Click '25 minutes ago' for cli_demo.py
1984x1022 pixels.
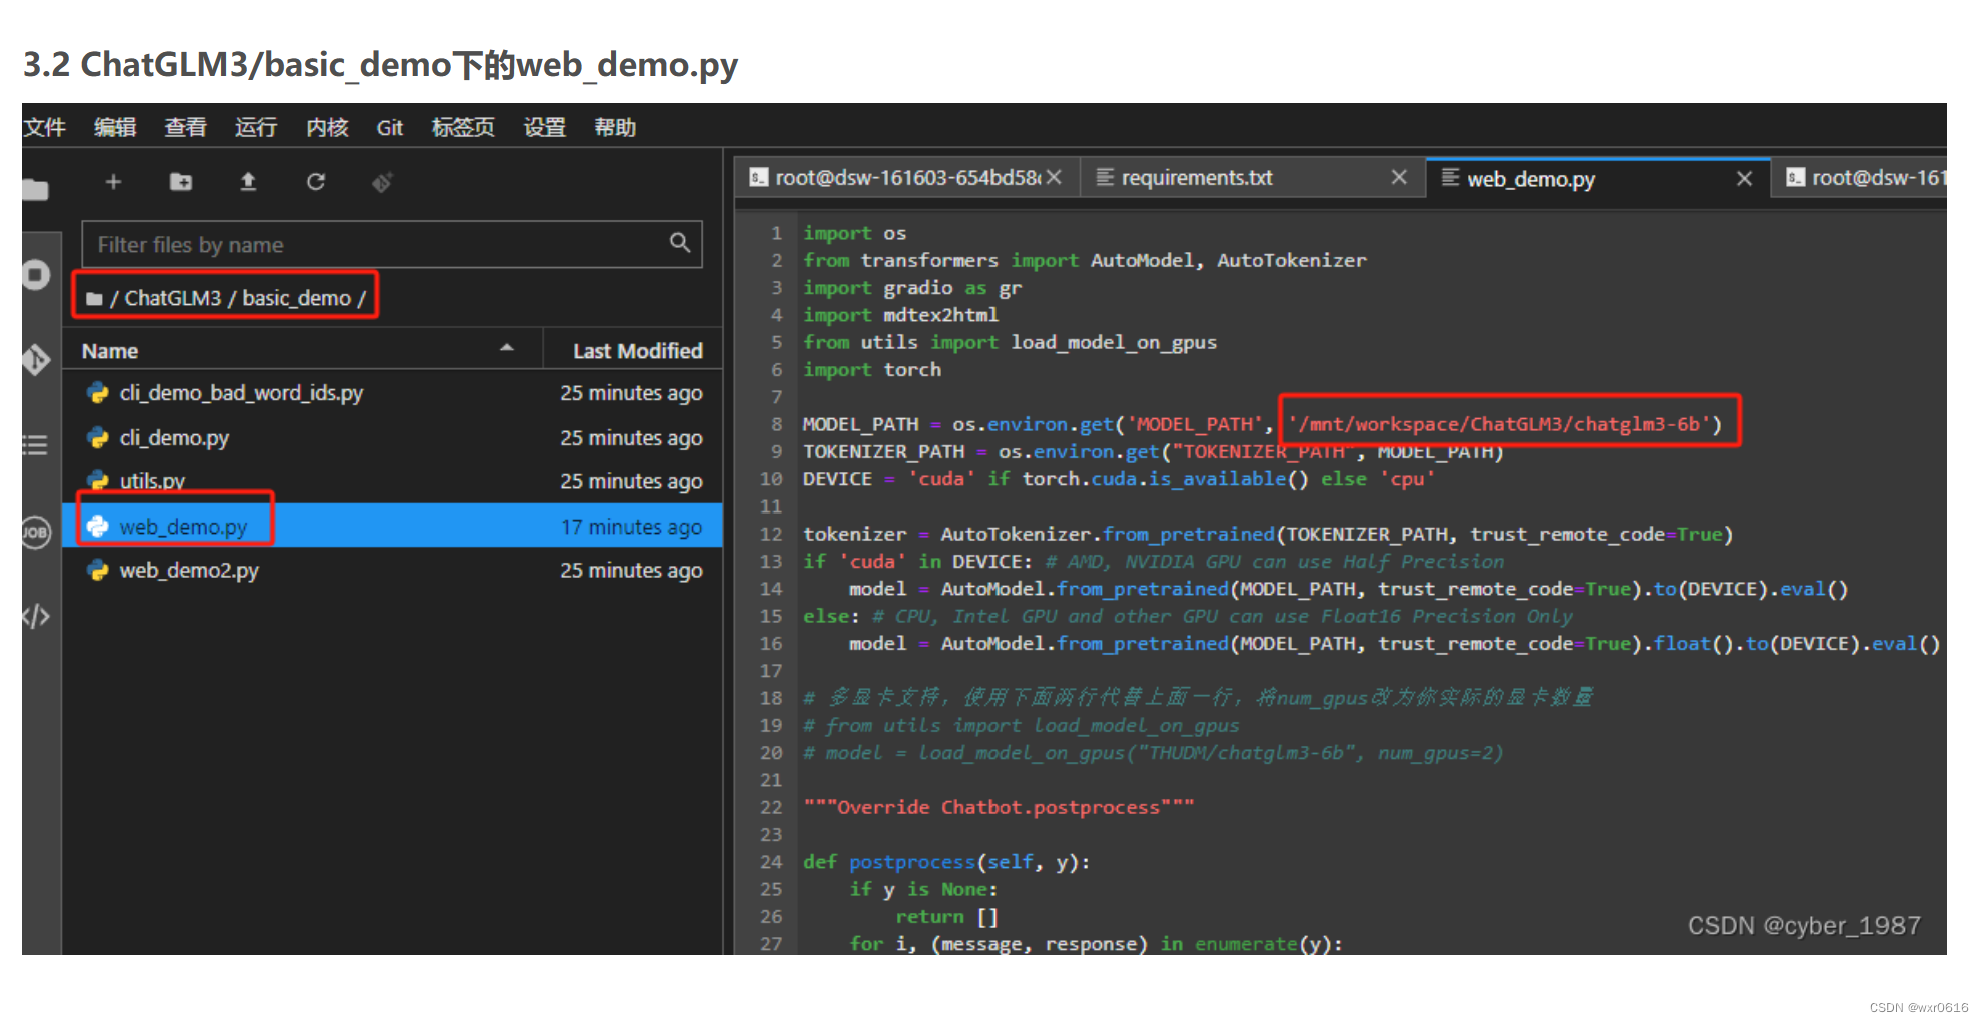pyautogui.click(x=631, y=437)
